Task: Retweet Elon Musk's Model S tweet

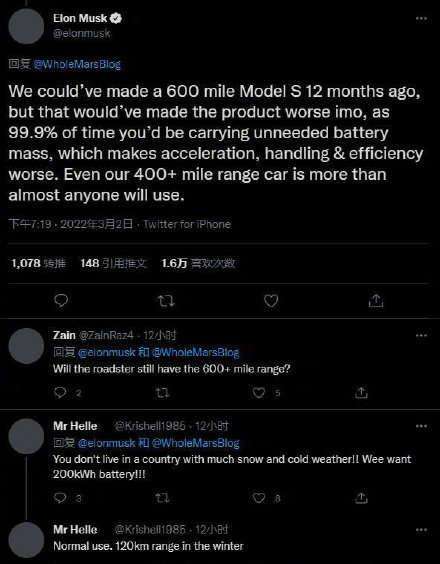Action: click(167, 301)
